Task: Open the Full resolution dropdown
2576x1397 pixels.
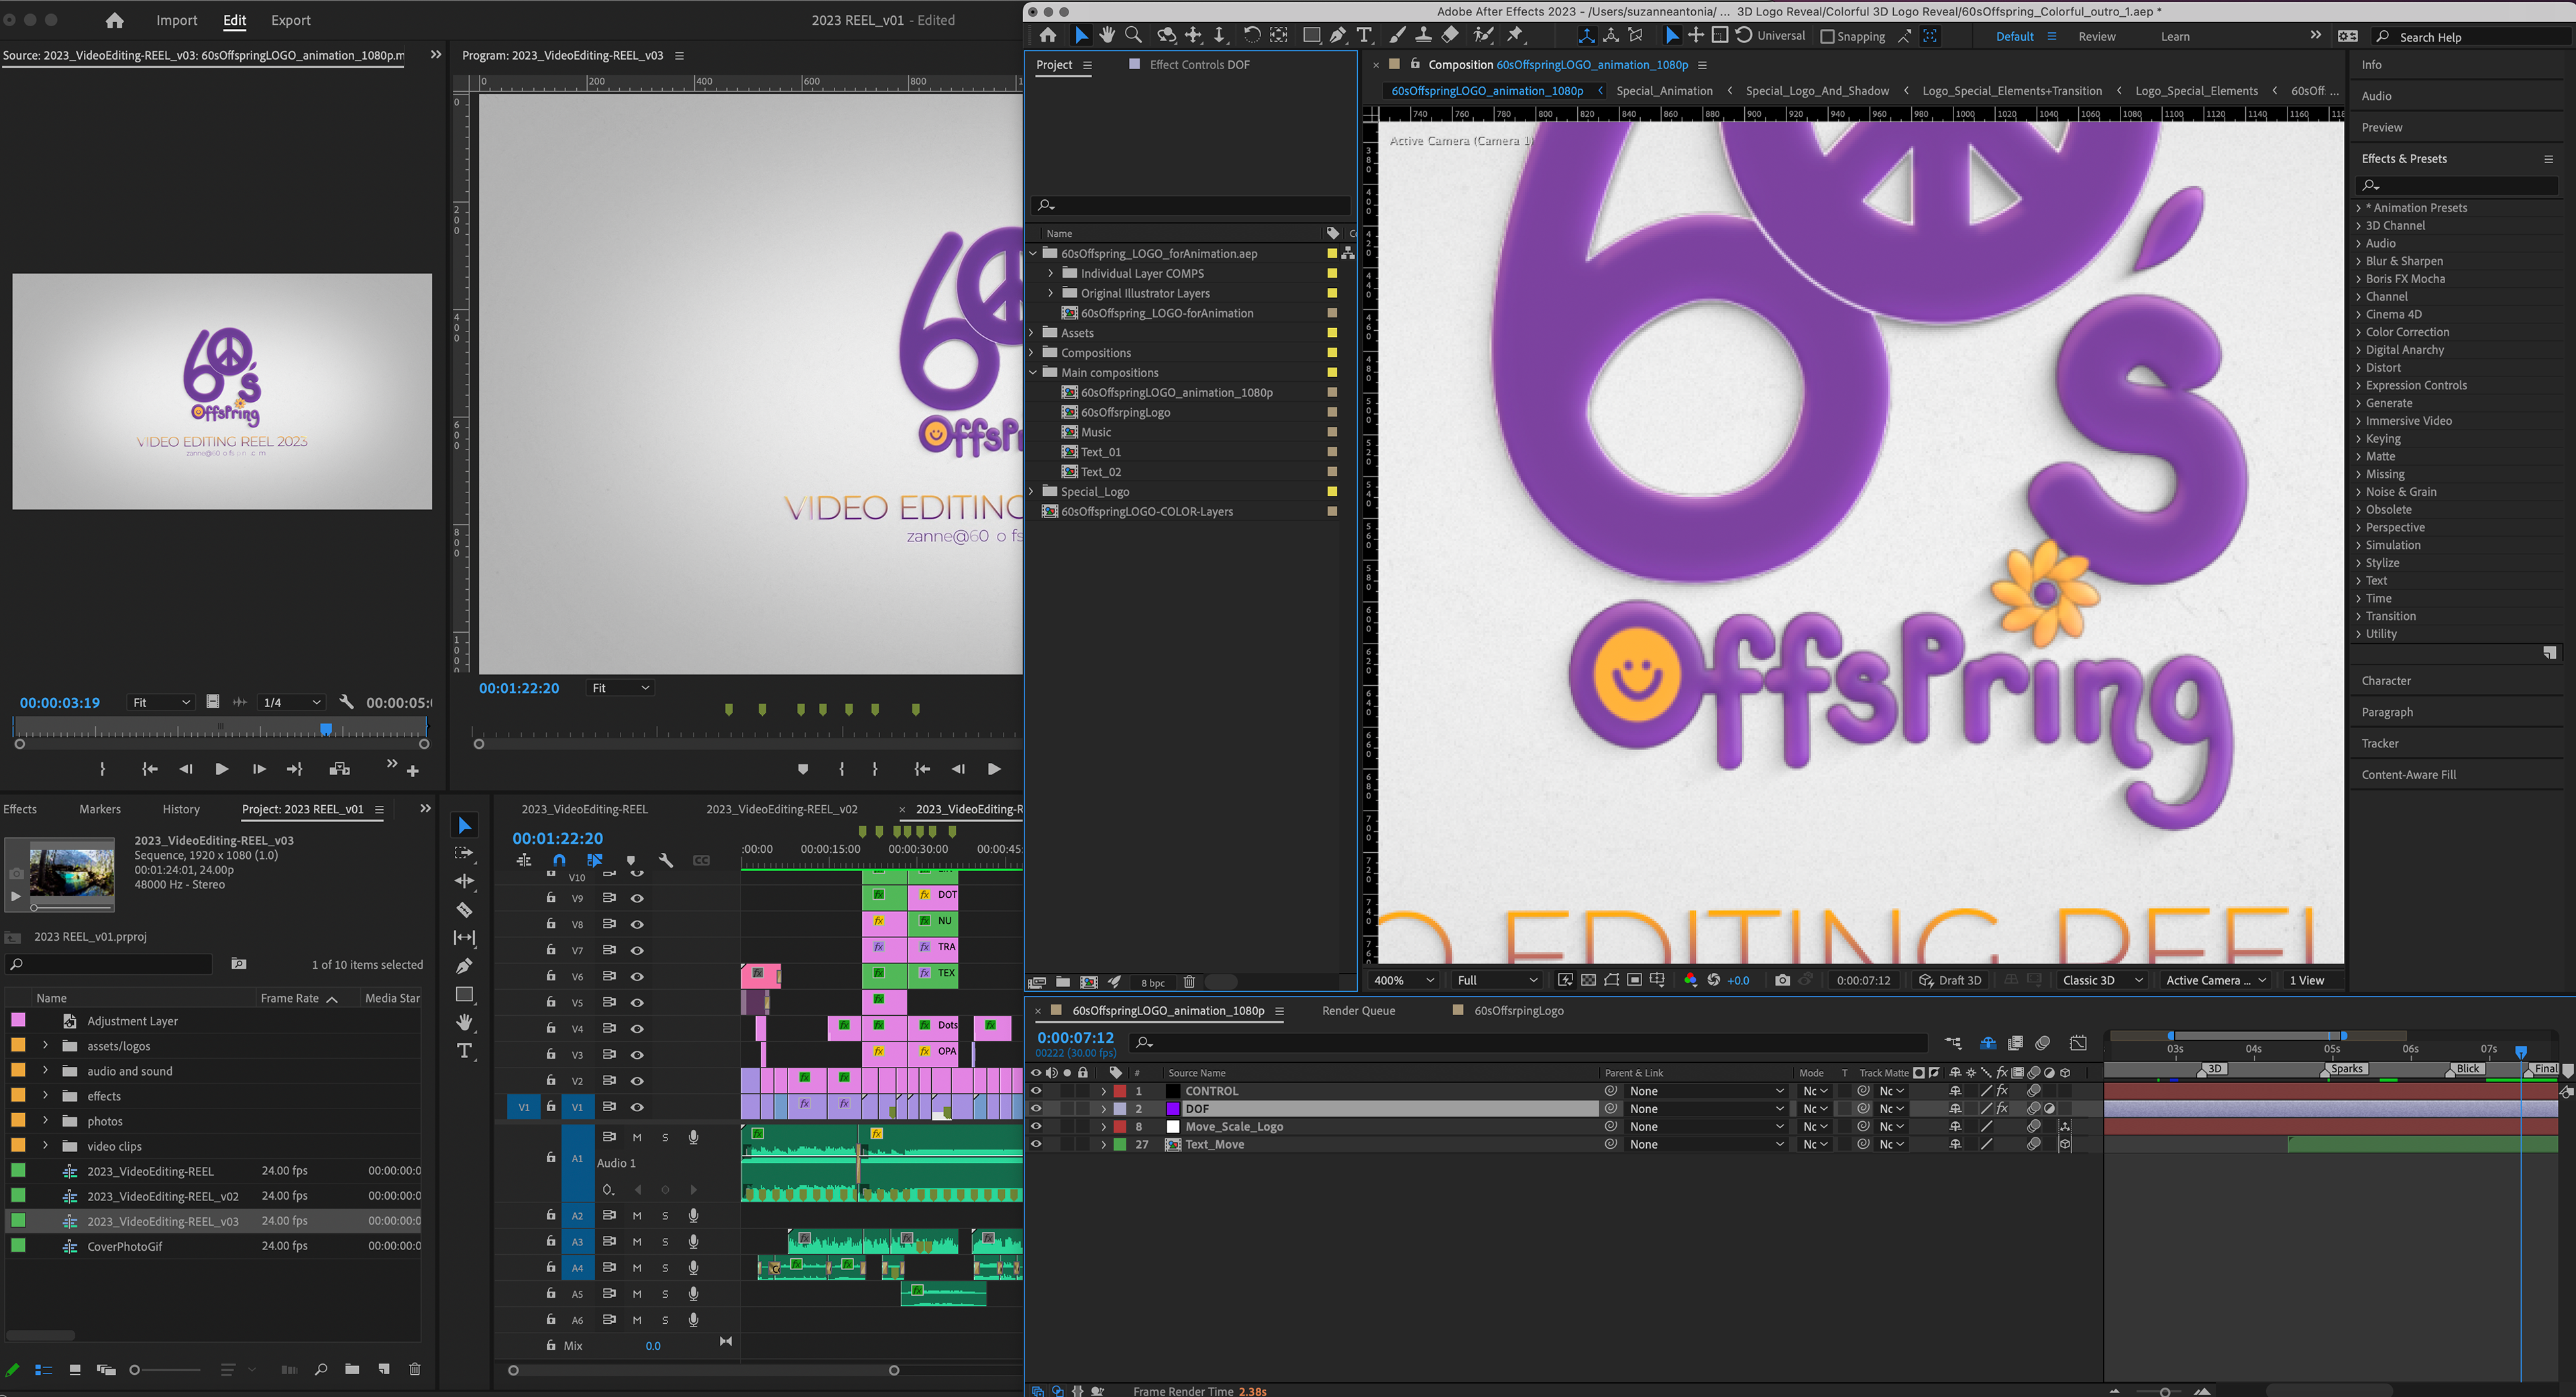Action: [1497, 980]
